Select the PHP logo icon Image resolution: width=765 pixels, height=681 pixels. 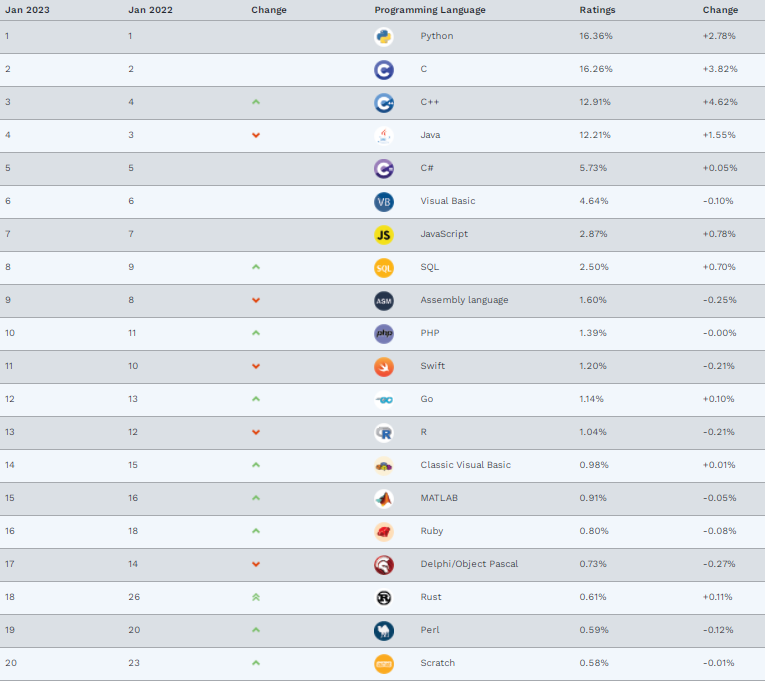[384, 334]
